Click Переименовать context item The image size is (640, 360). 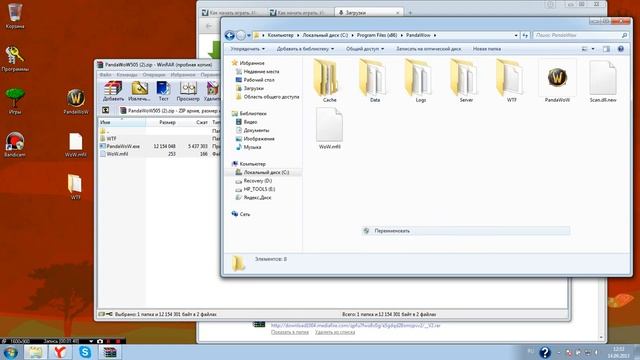click(466, 231)
